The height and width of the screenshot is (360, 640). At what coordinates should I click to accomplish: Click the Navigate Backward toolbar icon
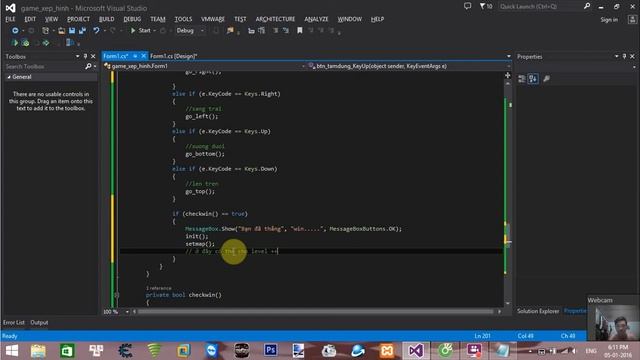pyautogui.click(x=15, y=31)
